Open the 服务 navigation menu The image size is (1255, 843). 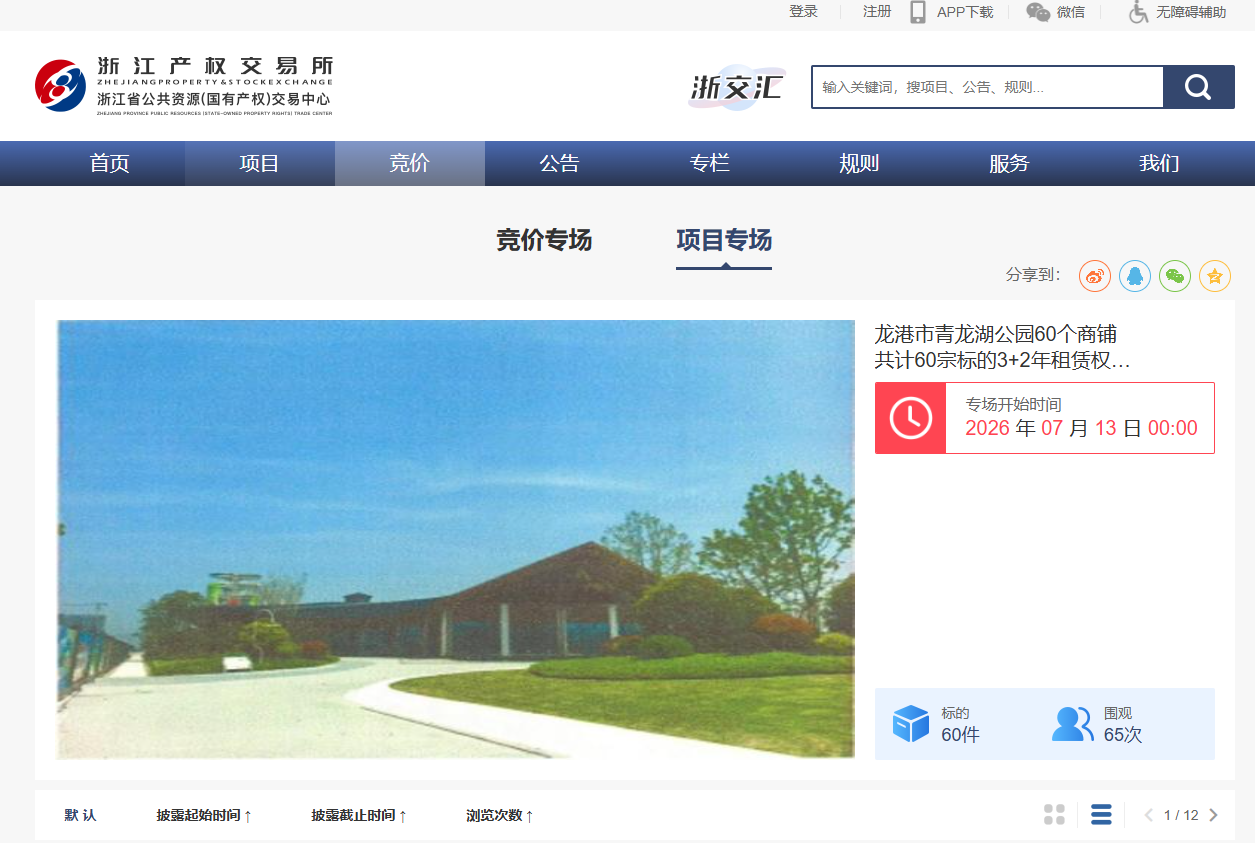click(x=1010, y=163)
